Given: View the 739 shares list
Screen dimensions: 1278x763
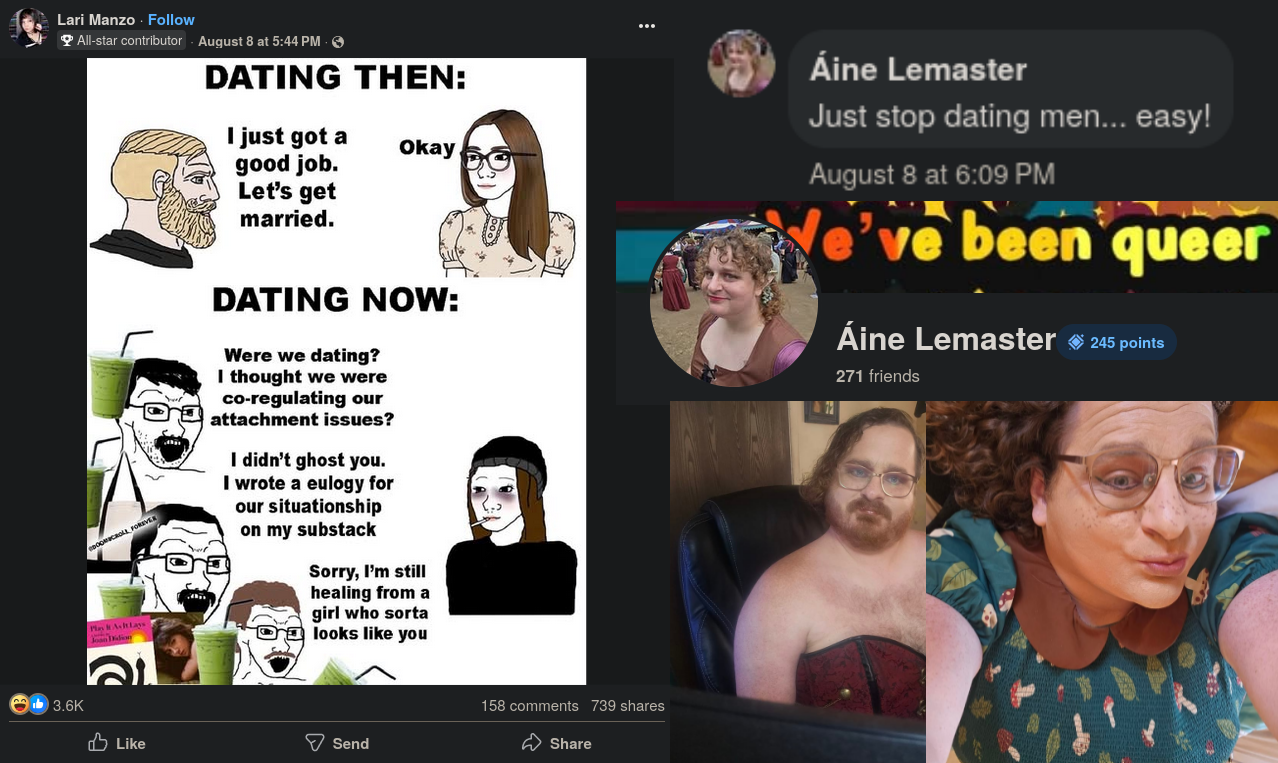Looking at the screenshot, I should point(628,706).
